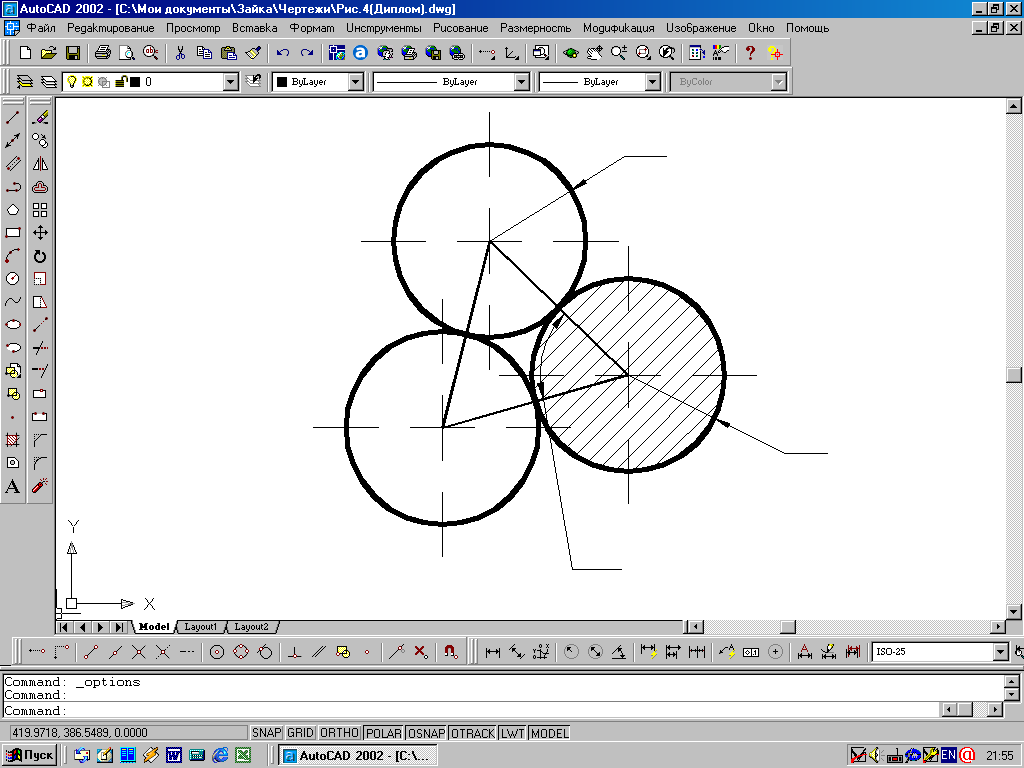The height and width of the screenshot is (768, 1024).
Task: Open the Формат menu
Action: [x=311, y=28]
